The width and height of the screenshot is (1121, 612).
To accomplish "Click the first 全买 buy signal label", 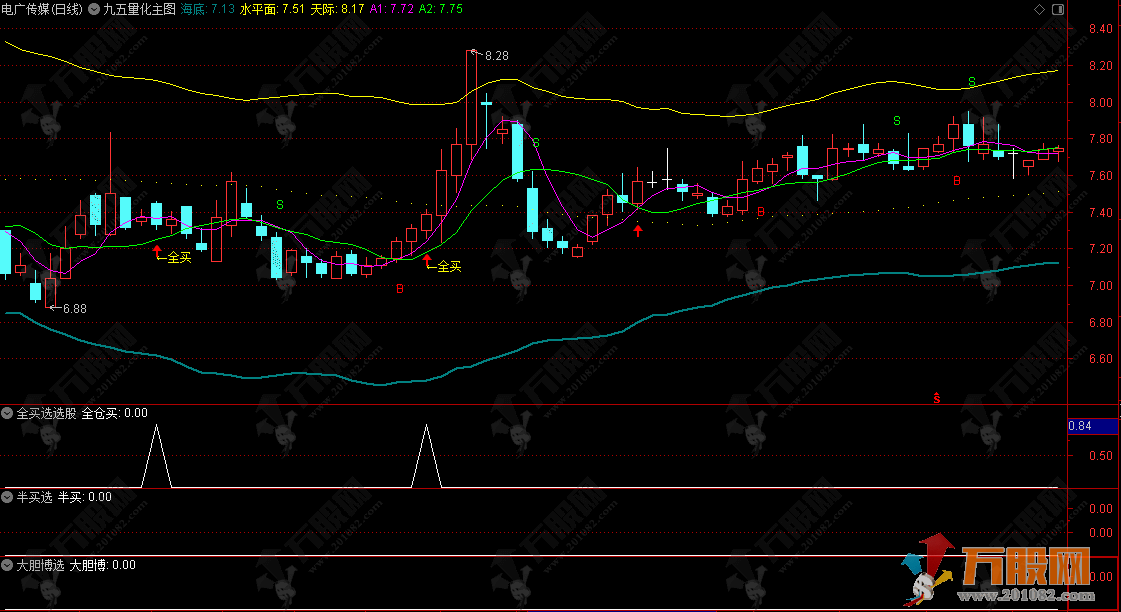I will pyautogui.click(x=178, y=257).
